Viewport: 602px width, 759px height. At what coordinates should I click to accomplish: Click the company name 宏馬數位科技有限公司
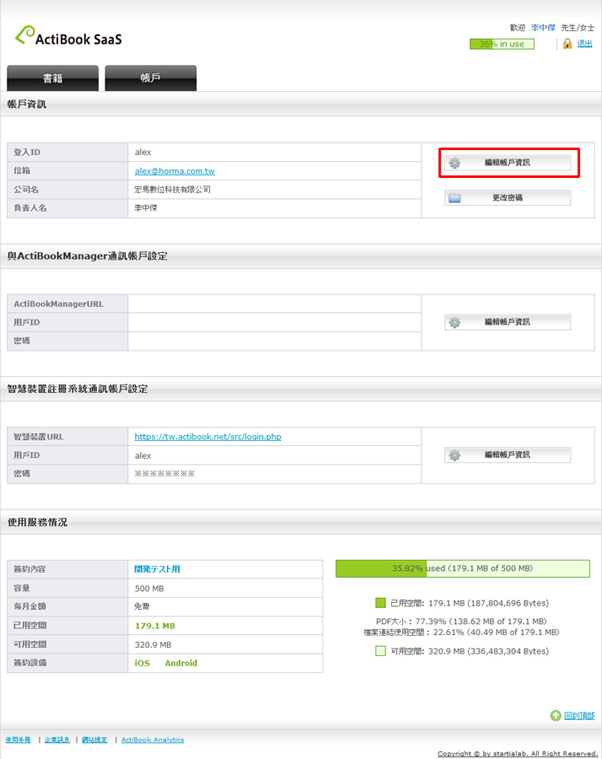pos(172,189)
